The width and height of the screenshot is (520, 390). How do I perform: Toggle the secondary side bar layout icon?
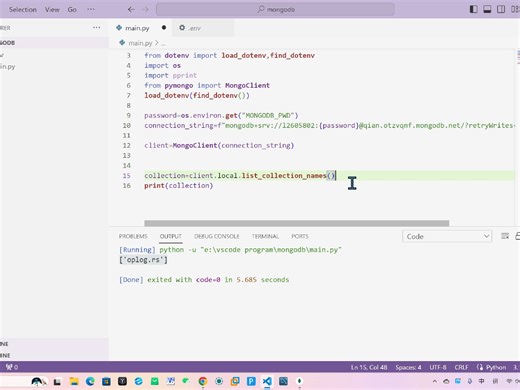(x=501, y=9)
